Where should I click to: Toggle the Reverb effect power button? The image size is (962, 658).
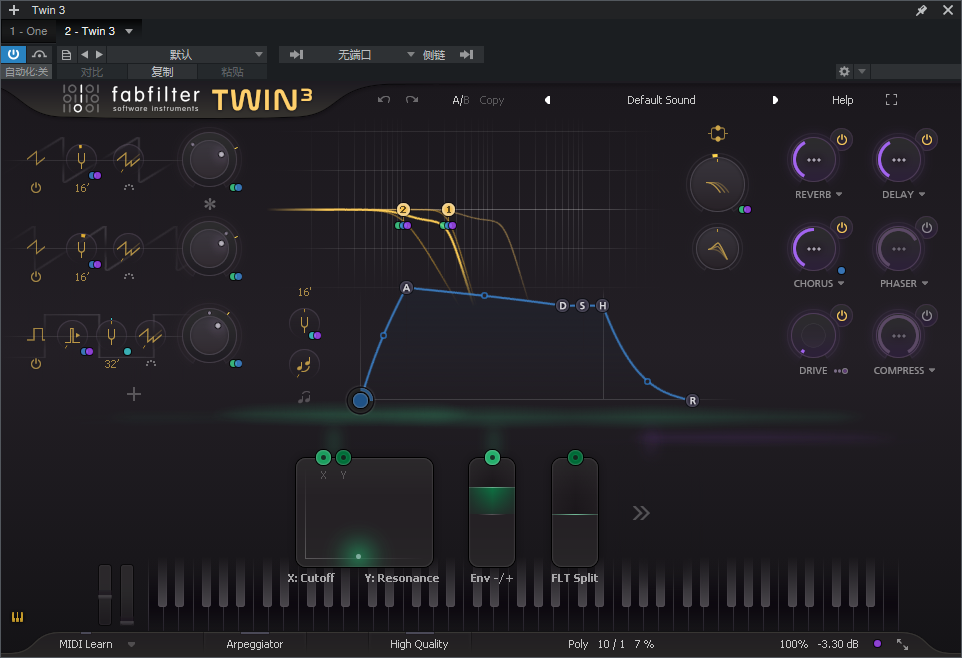coord(842,140)
